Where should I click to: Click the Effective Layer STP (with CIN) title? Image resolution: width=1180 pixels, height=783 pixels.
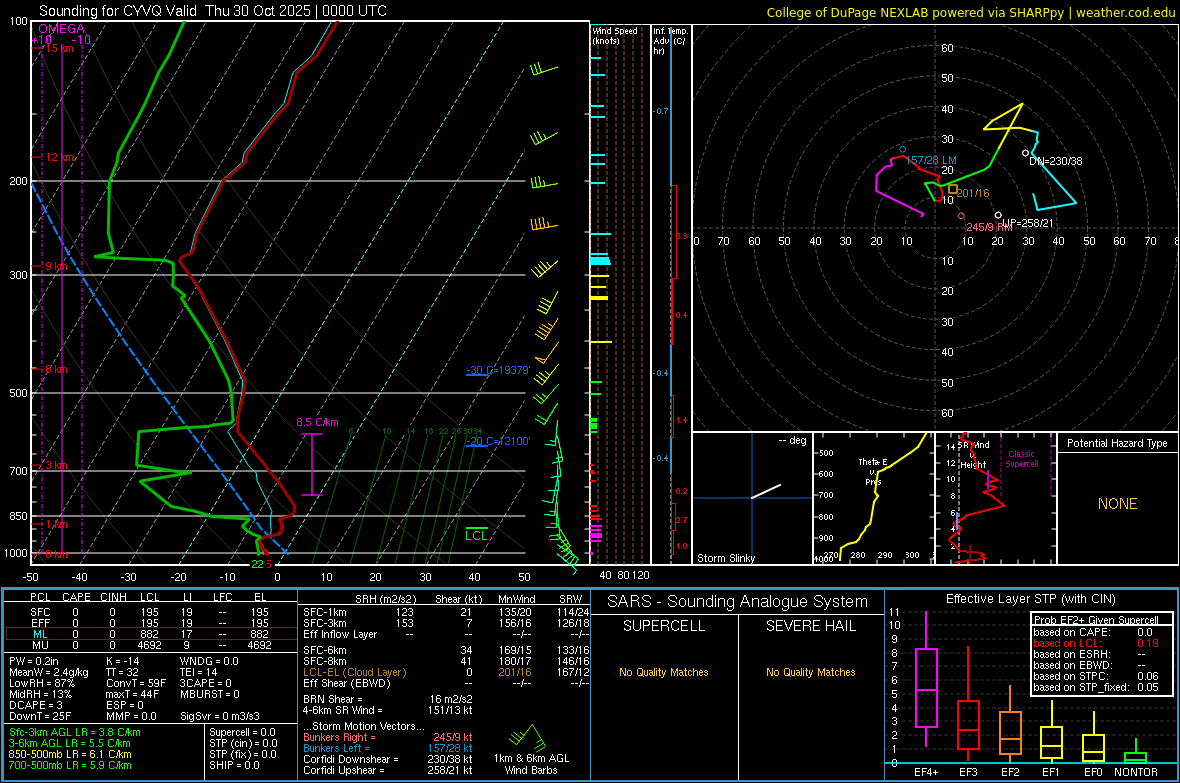click(1030, 599)
